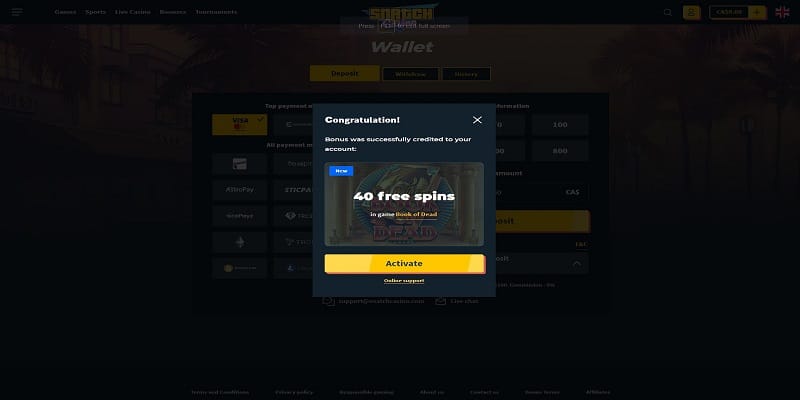
Task: Activate the 40 free spins bonus
Action: click(x=404, y=264)
